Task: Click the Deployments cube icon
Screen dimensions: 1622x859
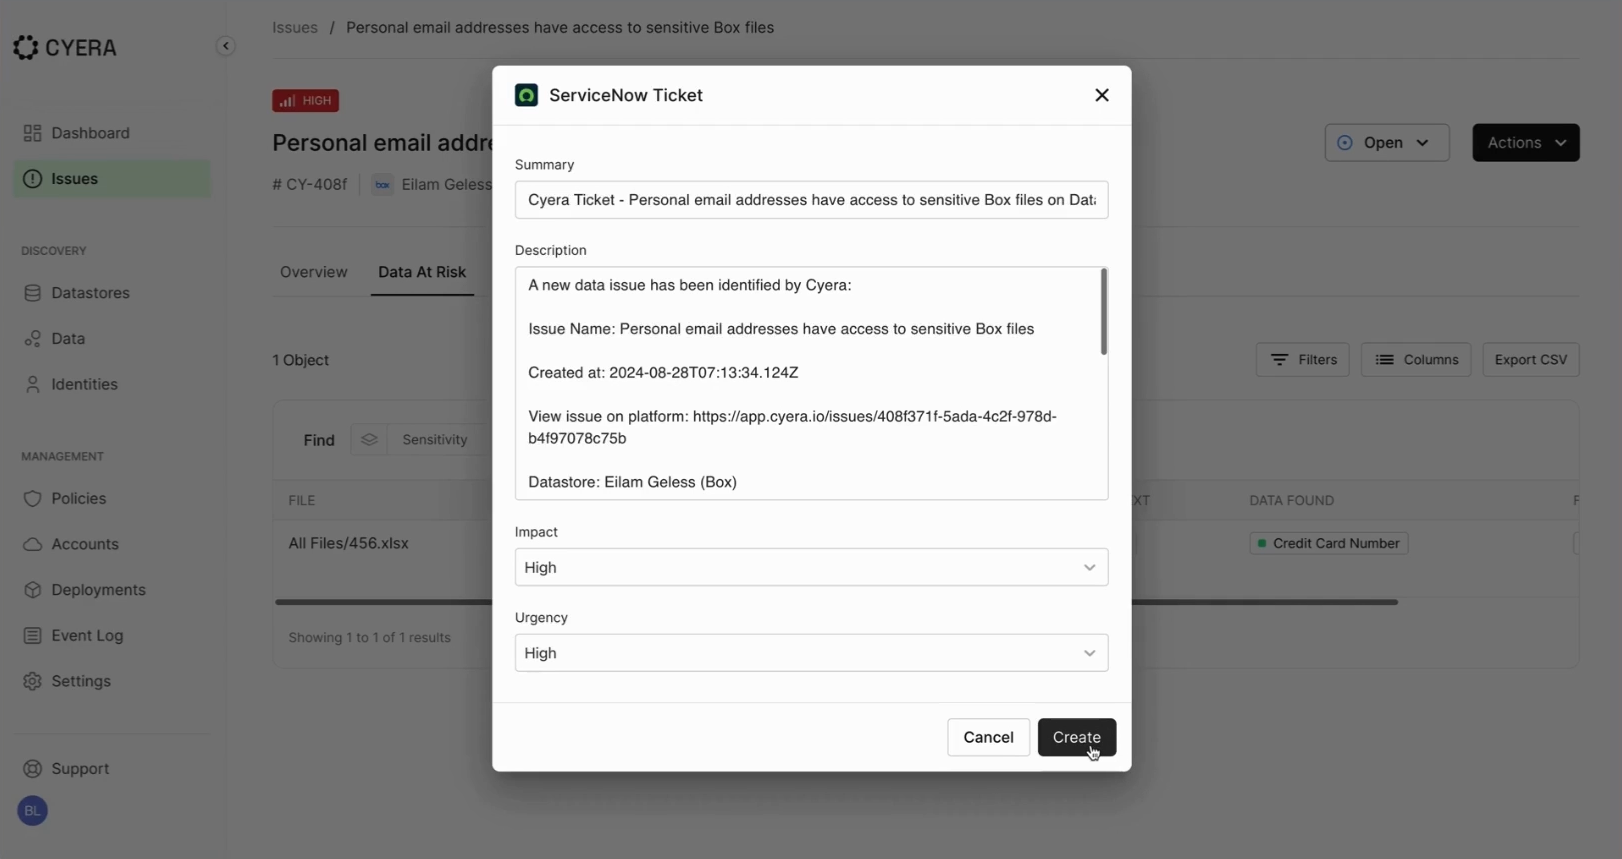Action: [32, 590]
